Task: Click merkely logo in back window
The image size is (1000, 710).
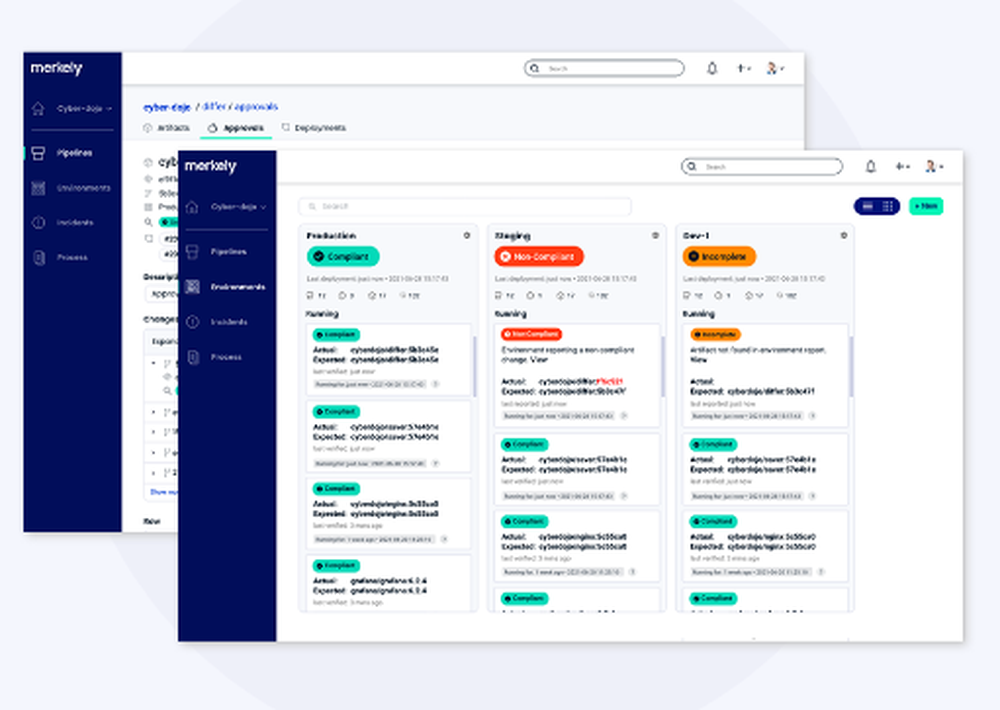Action: (x=57, y=68)
